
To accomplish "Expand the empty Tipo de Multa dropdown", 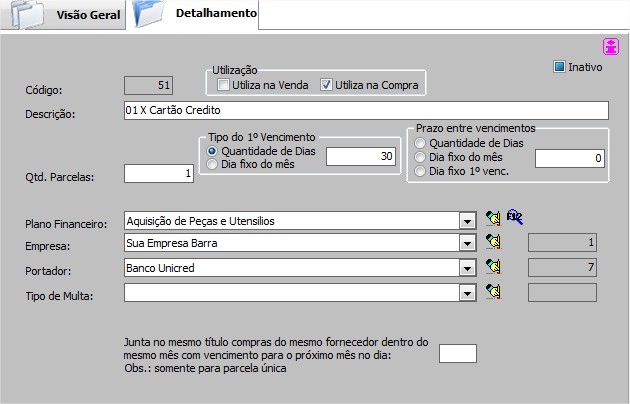I will coord(467,292).
